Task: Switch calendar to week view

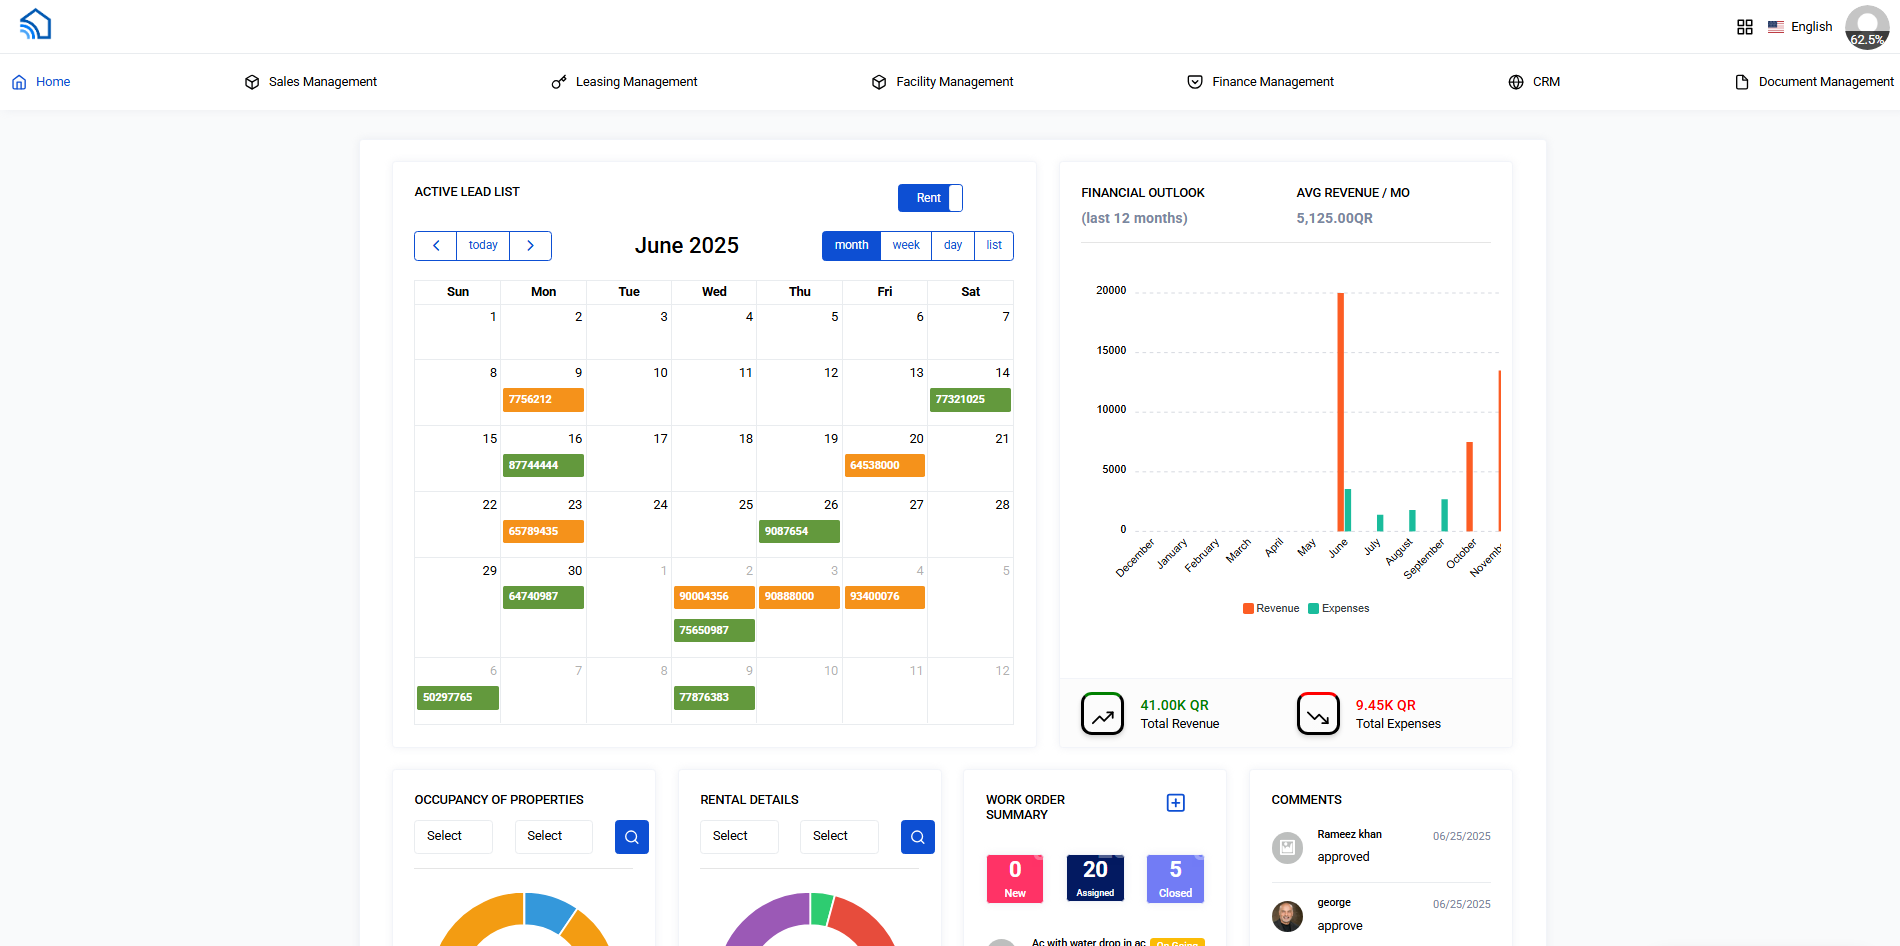Action: [x=906, y=246]
